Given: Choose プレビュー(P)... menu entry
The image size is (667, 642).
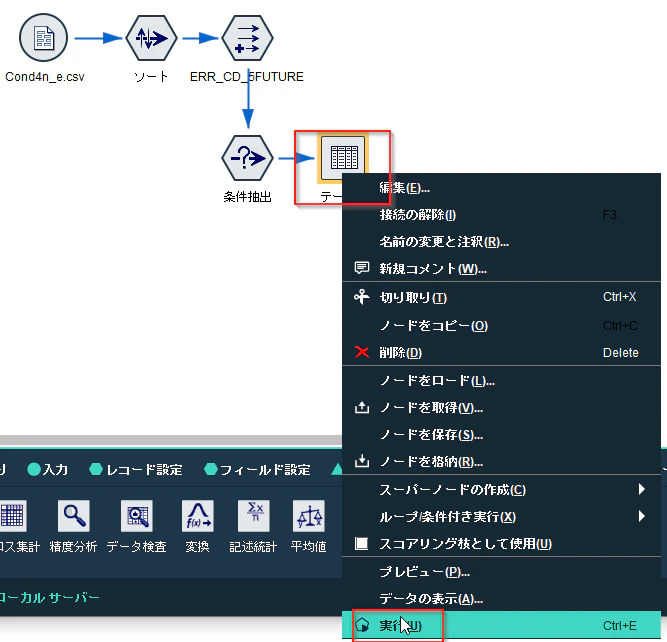Looking at the screenshot, I should (501, 572).
